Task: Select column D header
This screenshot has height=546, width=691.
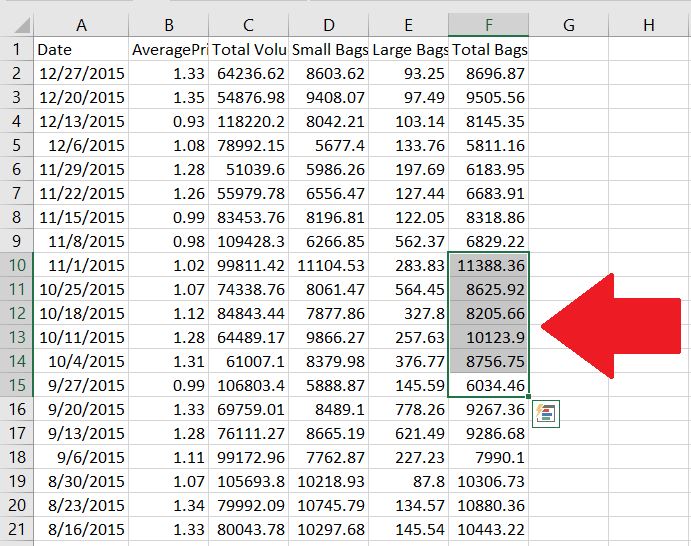Action: (328, 25)
